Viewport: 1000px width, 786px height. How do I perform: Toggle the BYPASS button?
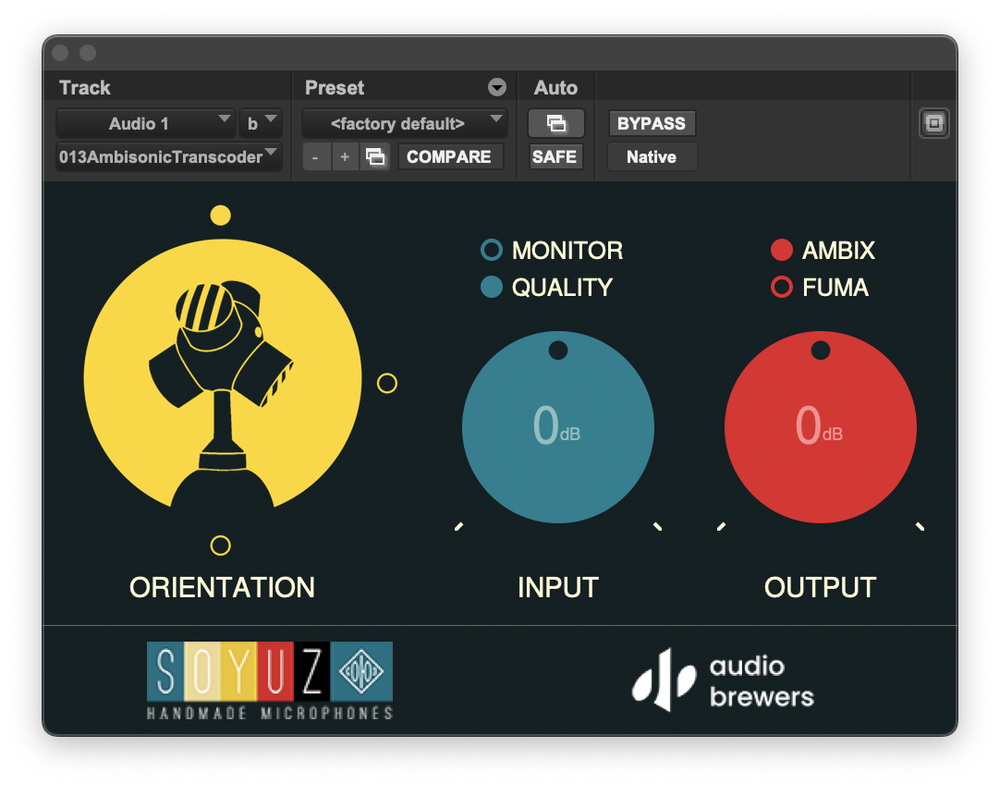point(651,123)
